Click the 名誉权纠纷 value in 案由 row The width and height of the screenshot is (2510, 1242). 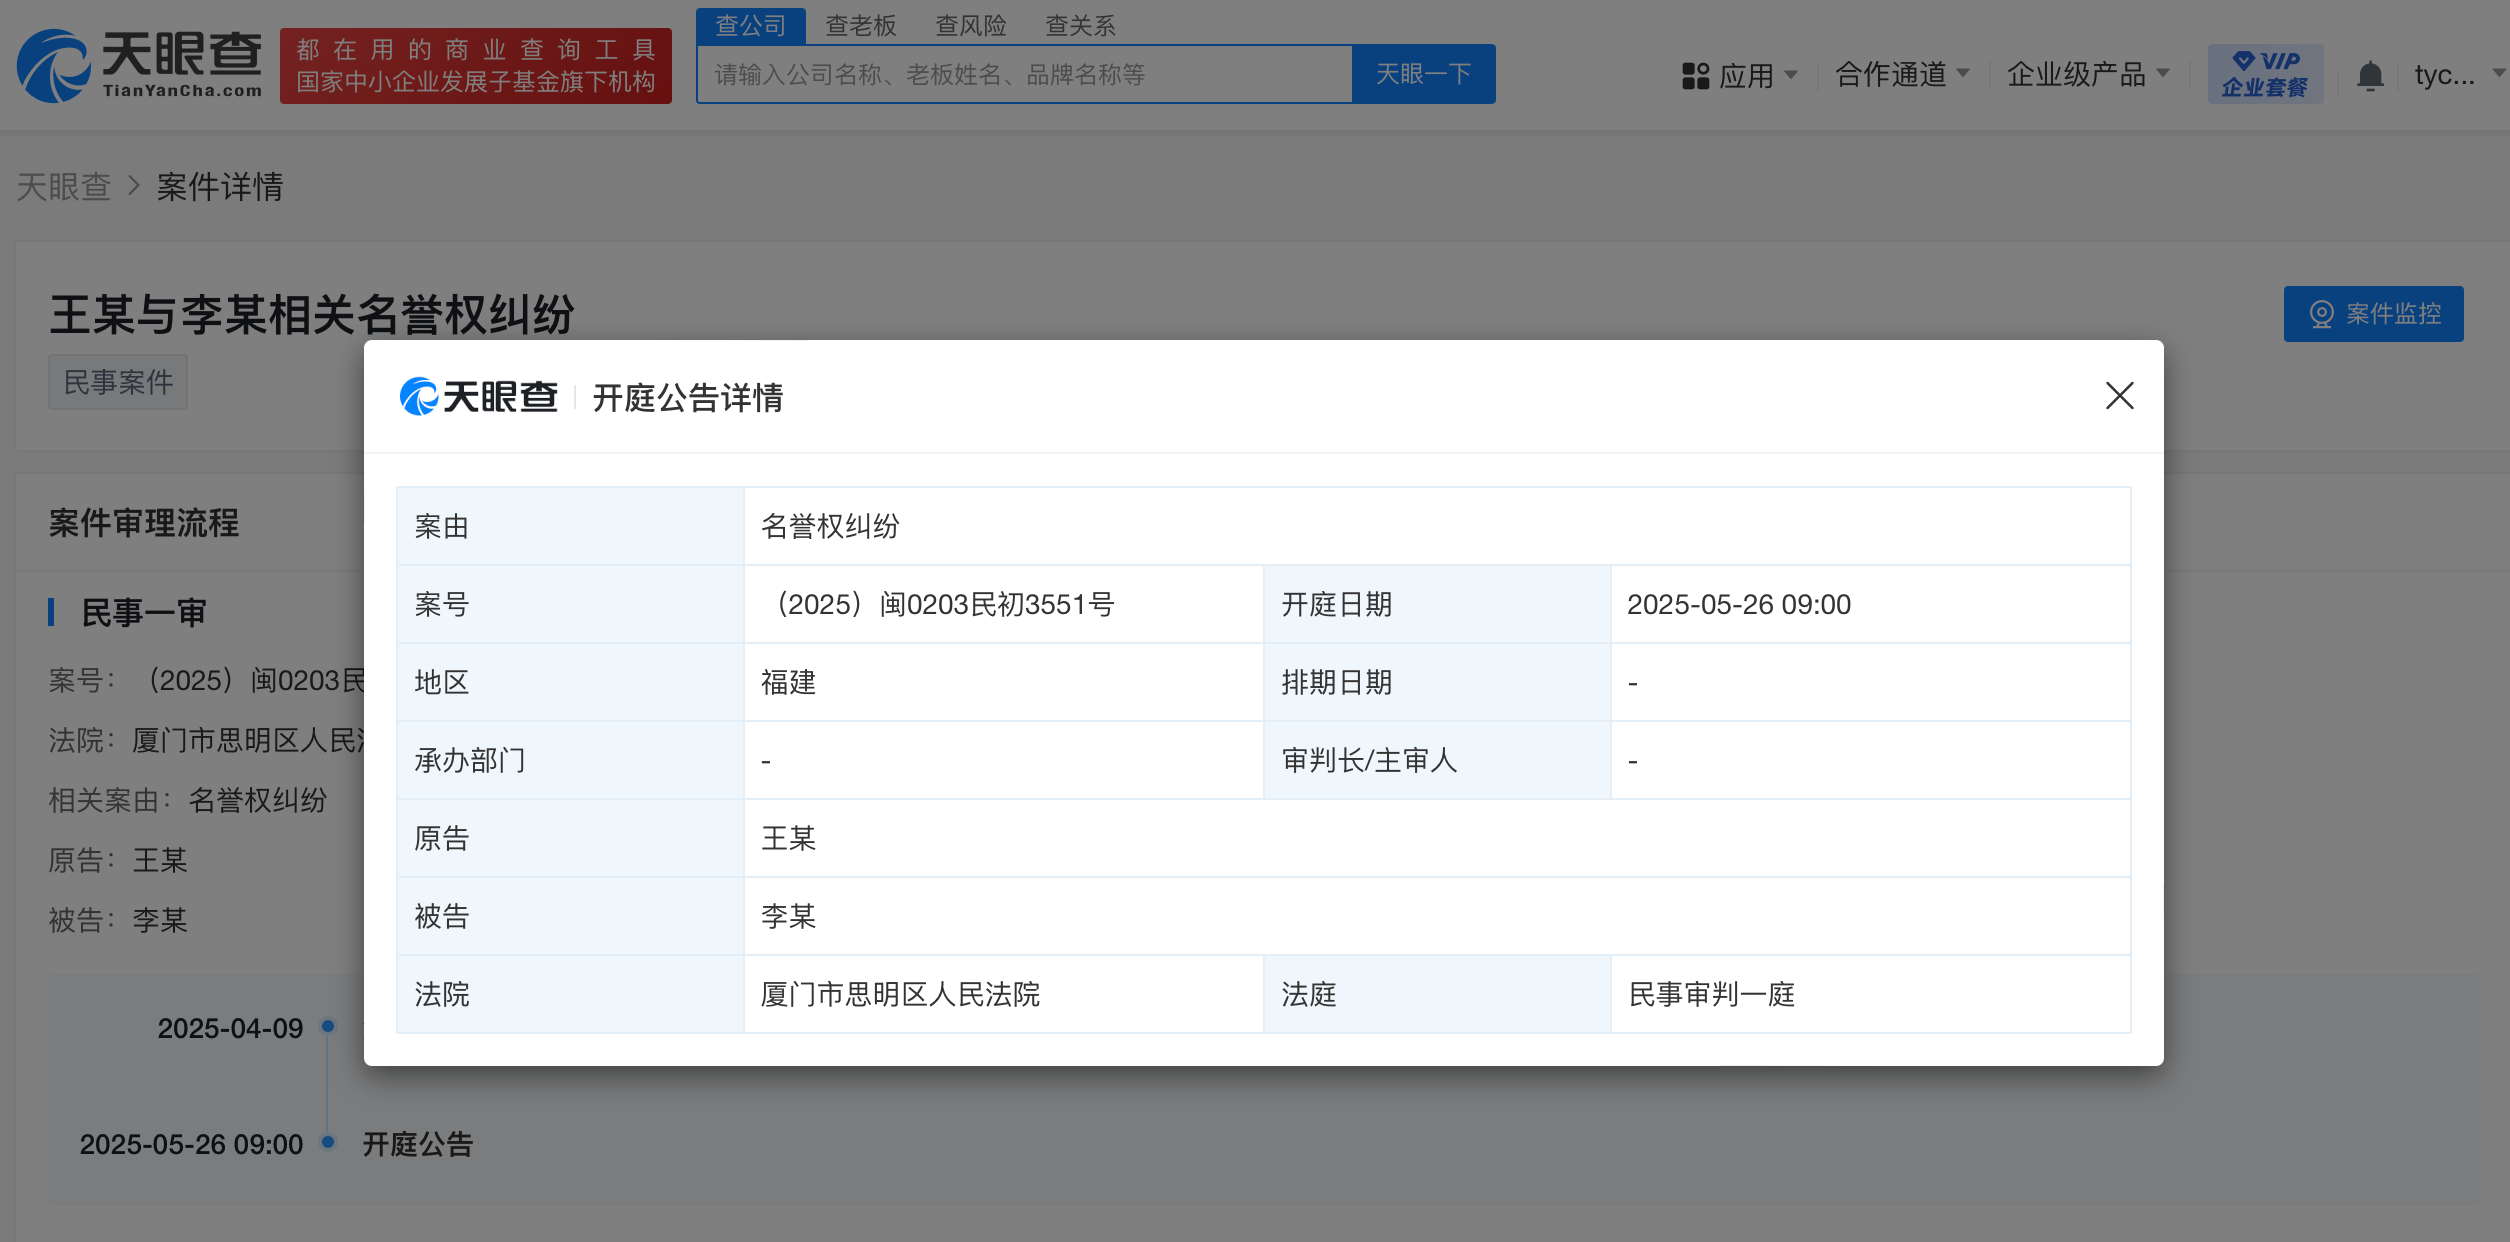[x=830, y=527]
